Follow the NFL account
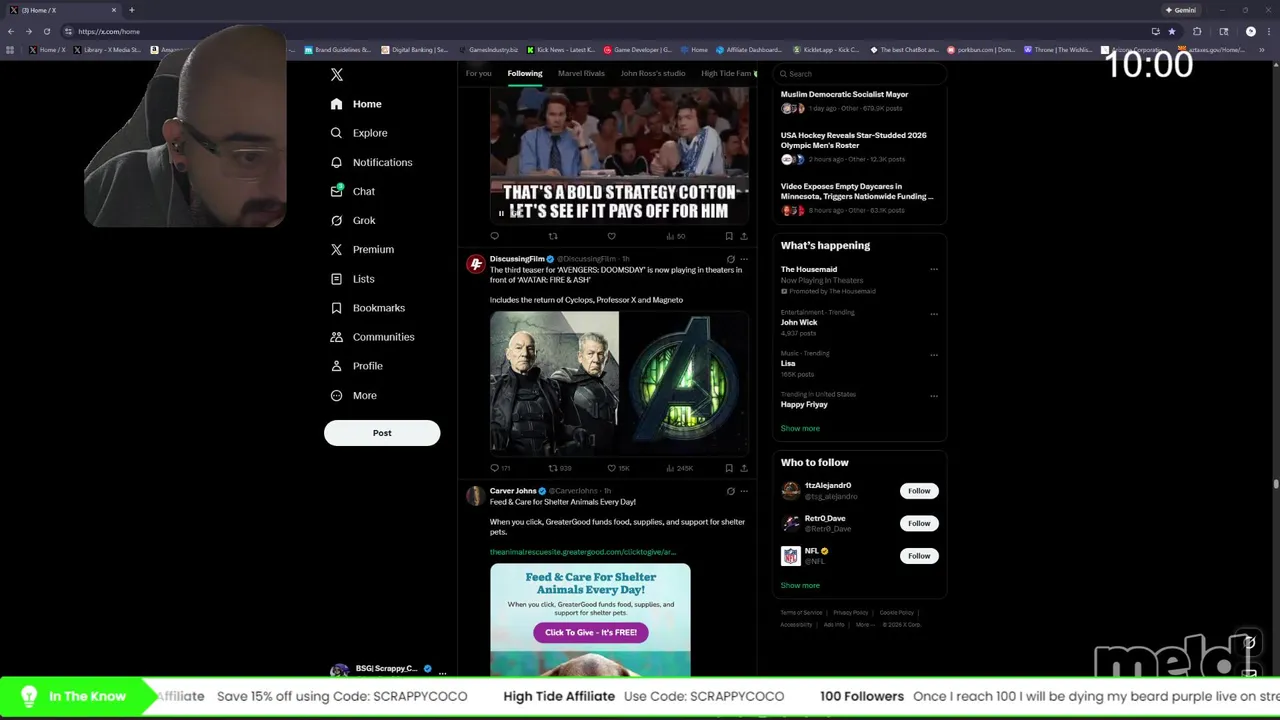Screen dimensions: 1280x720 (919, 556)
